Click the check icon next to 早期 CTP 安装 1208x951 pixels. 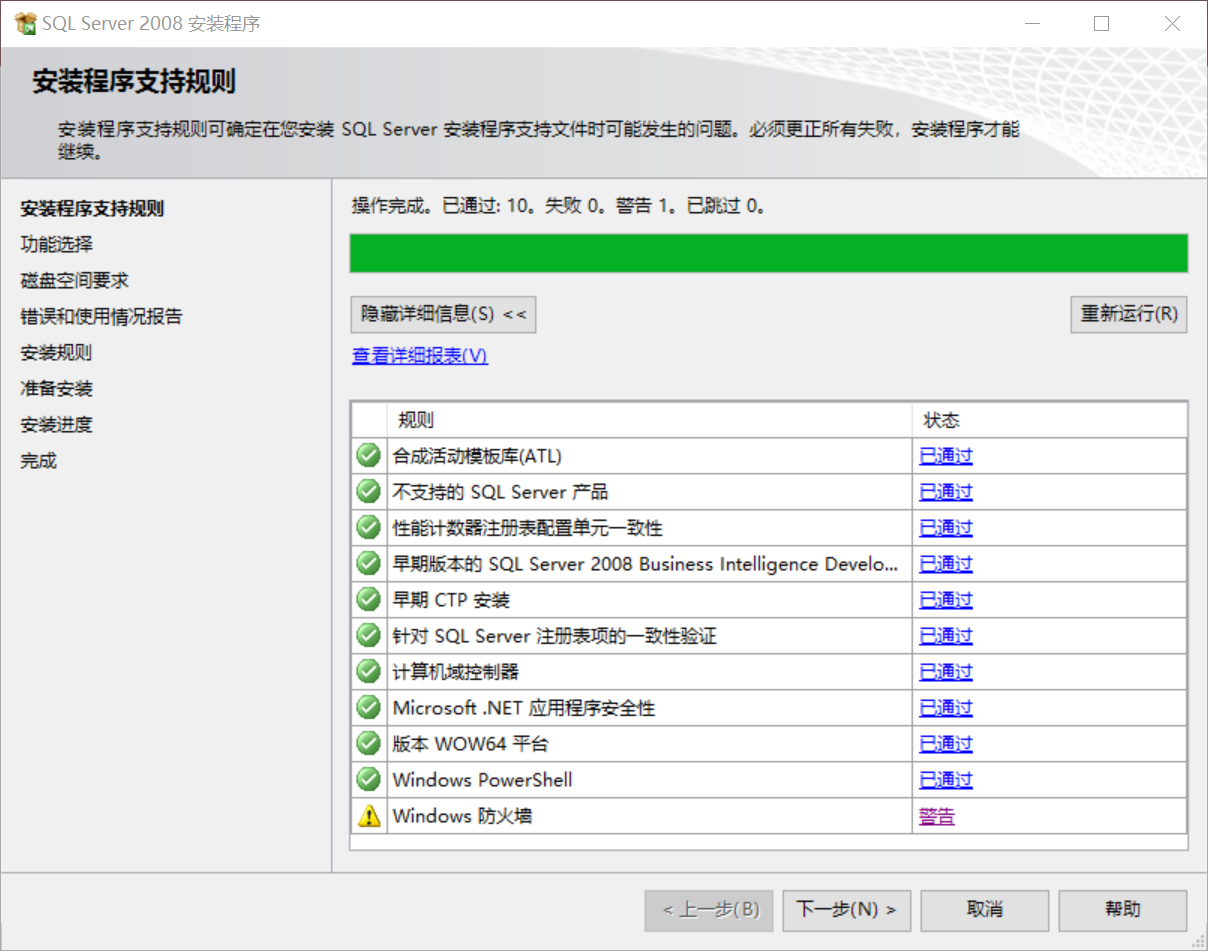[x=368, y=599]
